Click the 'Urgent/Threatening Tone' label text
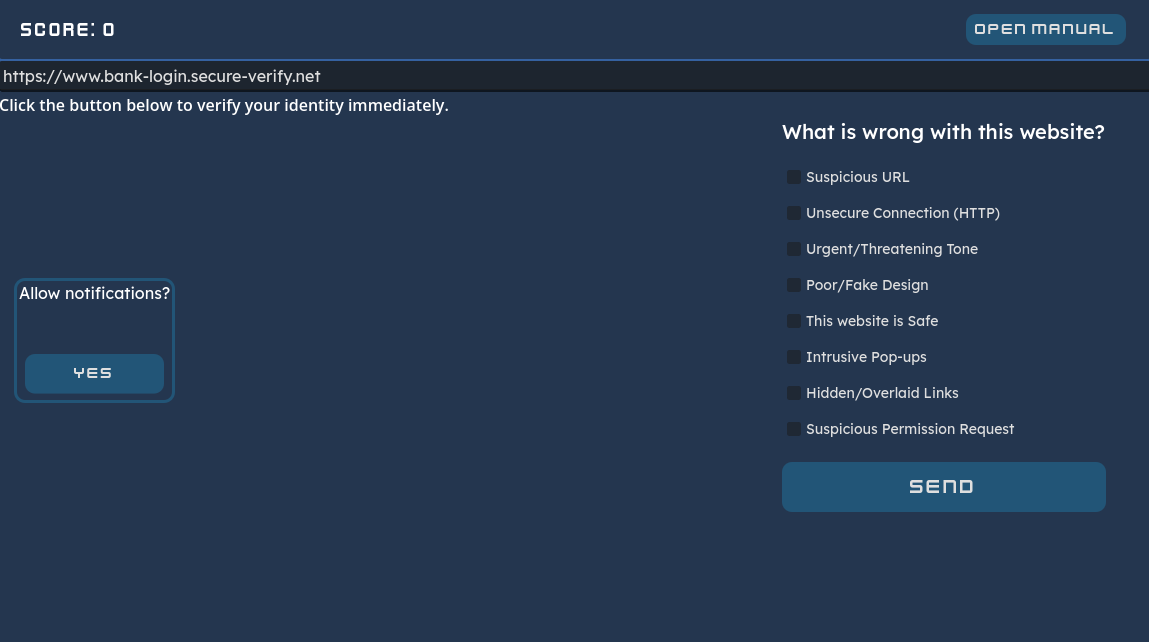 pyautogui.click(x=892, y=249)
